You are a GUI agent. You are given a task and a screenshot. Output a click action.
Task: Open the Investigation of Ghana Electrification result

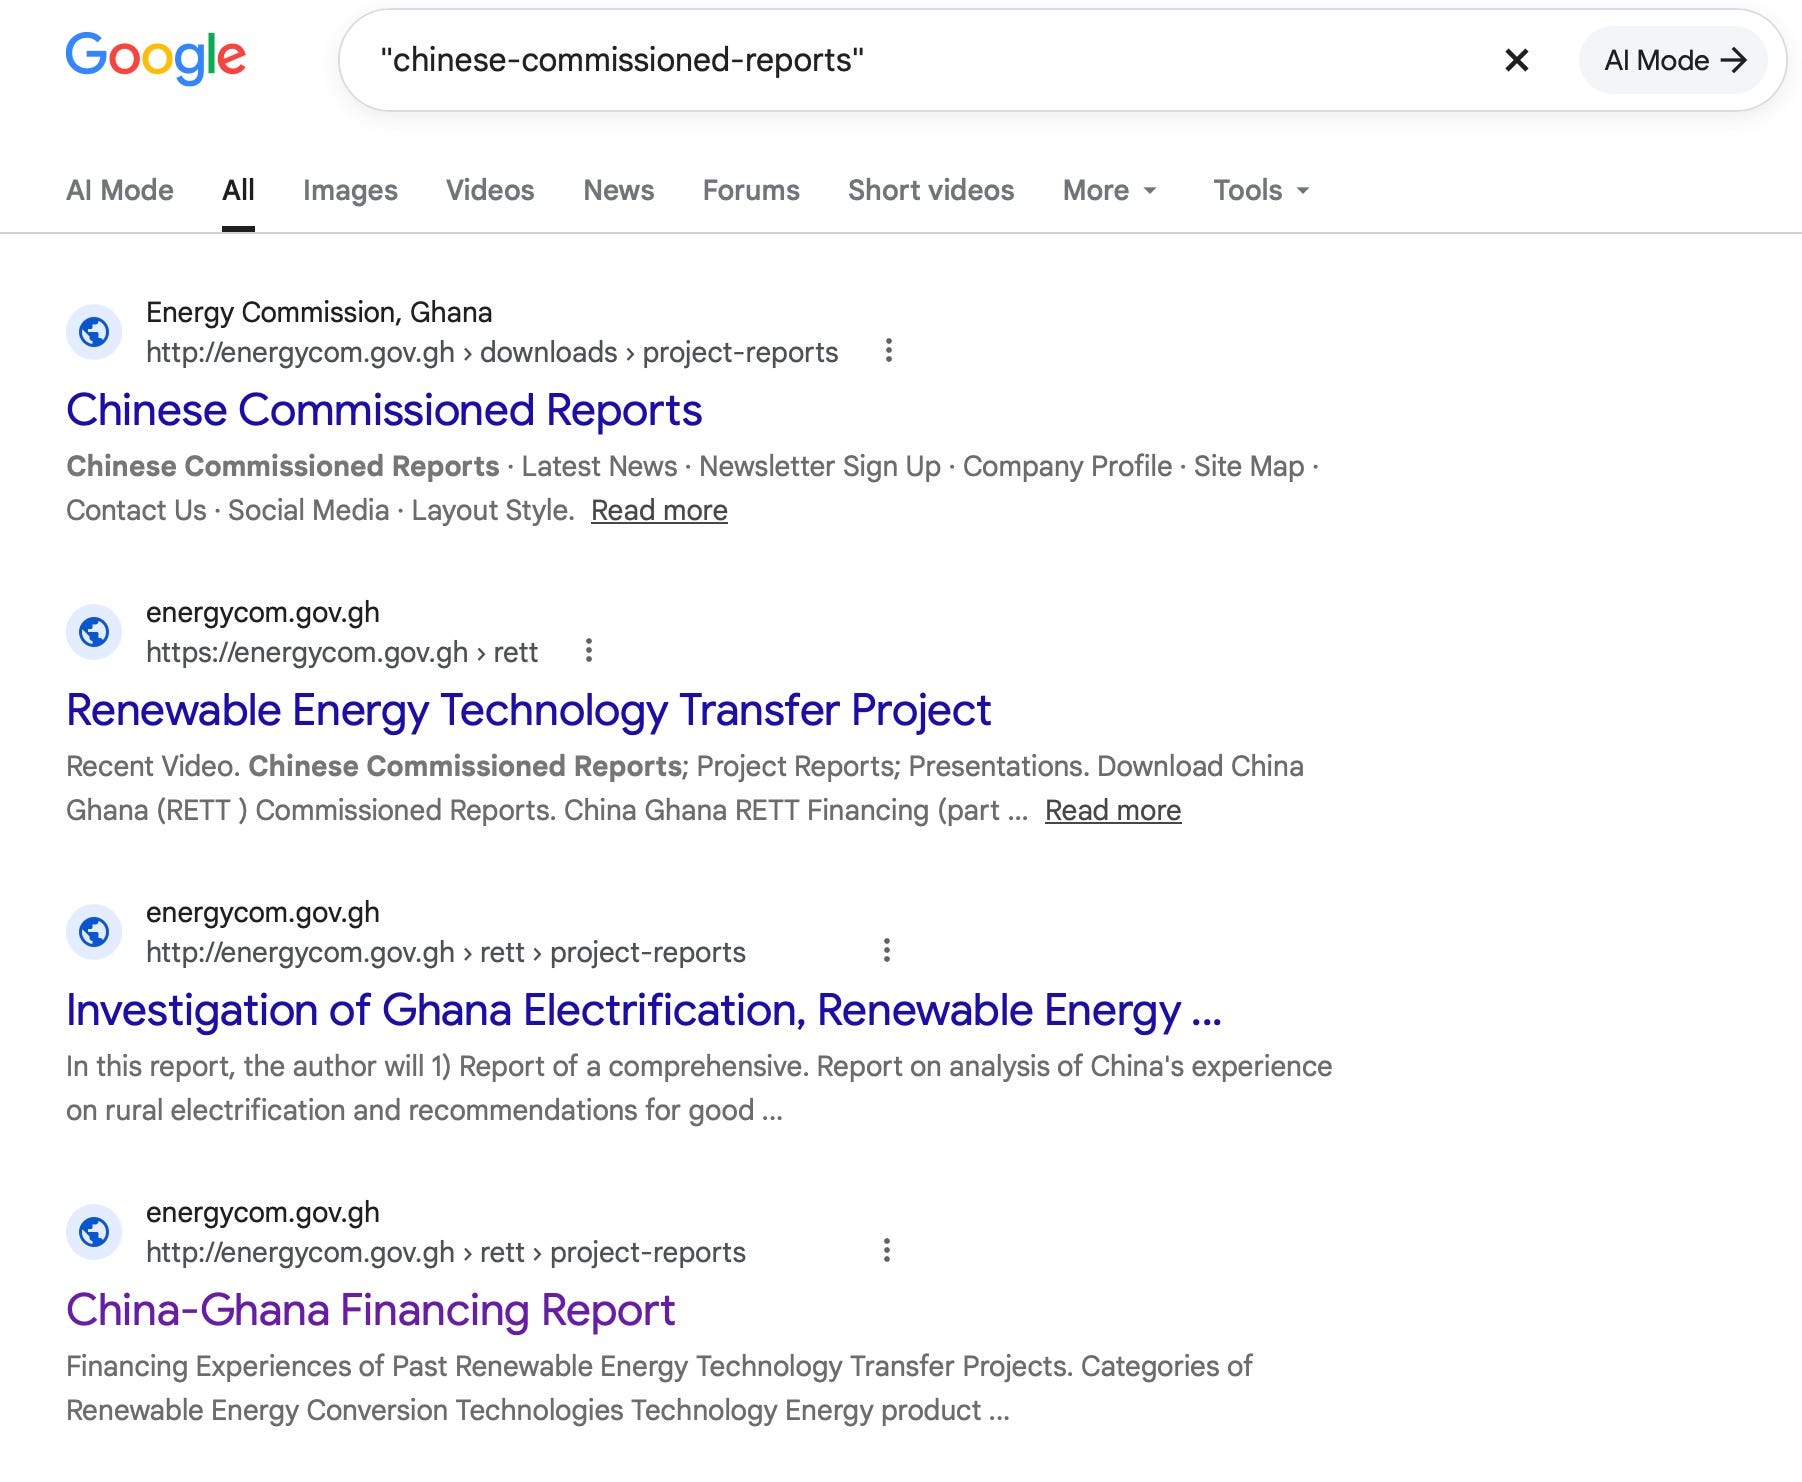point(644,1010)
